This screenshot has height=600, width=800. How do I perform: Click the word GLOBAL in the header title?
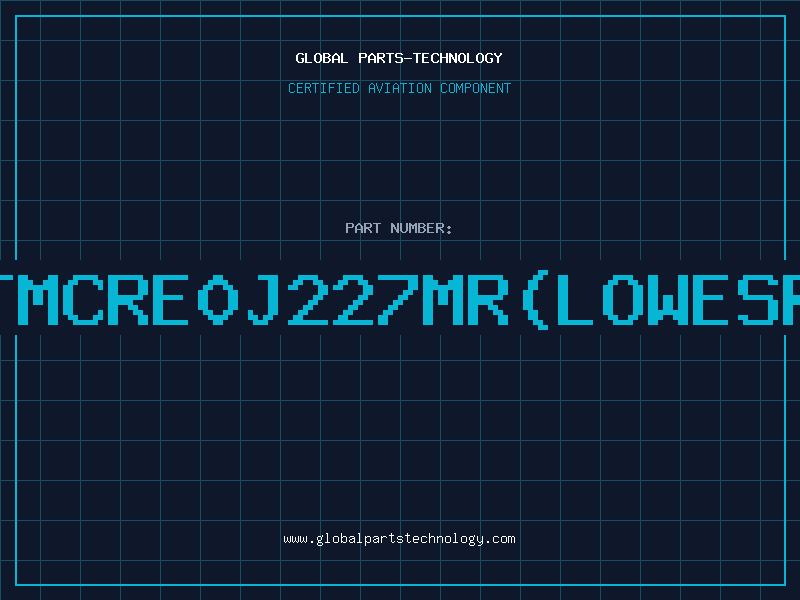pyautogui.click(x=322, y=58)
